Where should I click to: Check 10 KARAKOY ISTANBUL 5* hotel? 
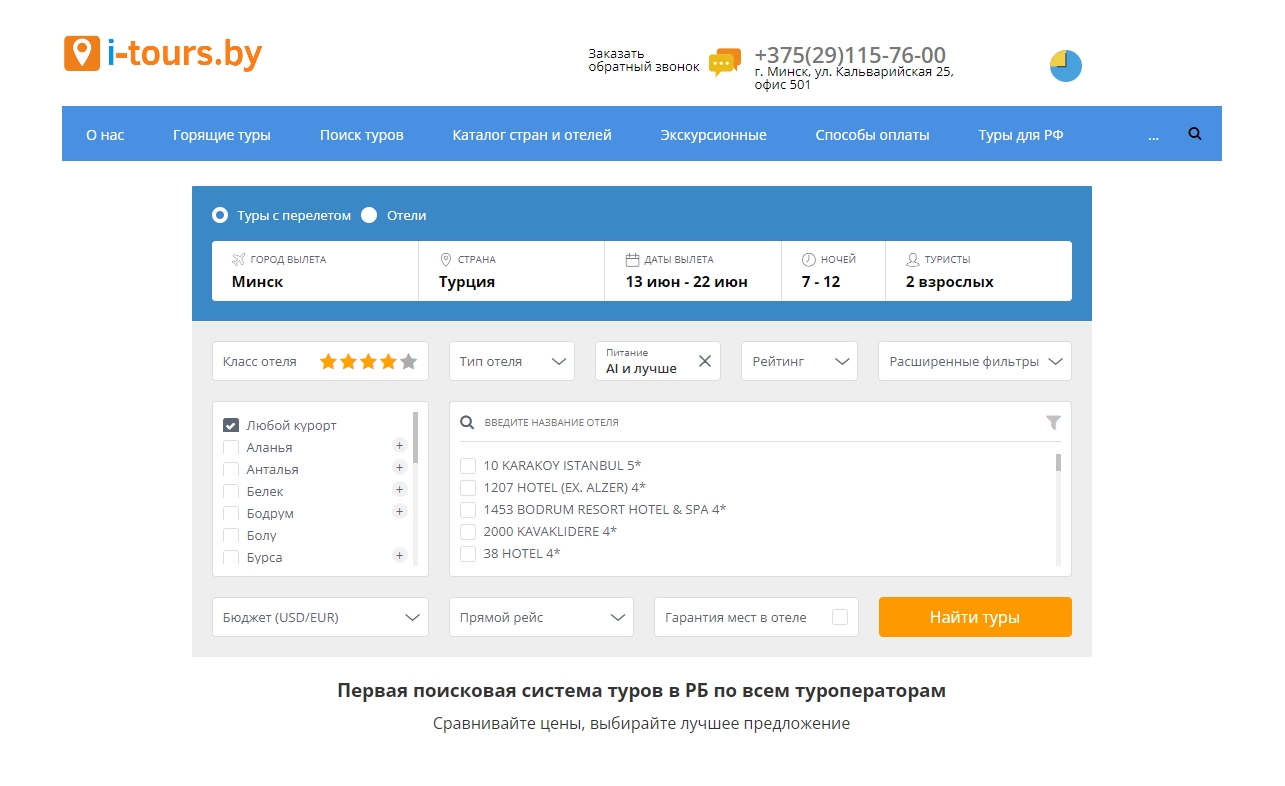click(x=468, y=465)
